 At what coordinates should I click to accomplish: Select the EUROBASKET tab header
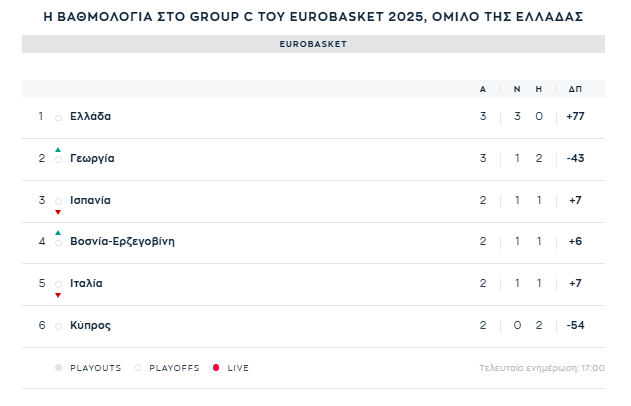(x=313, y=44)
